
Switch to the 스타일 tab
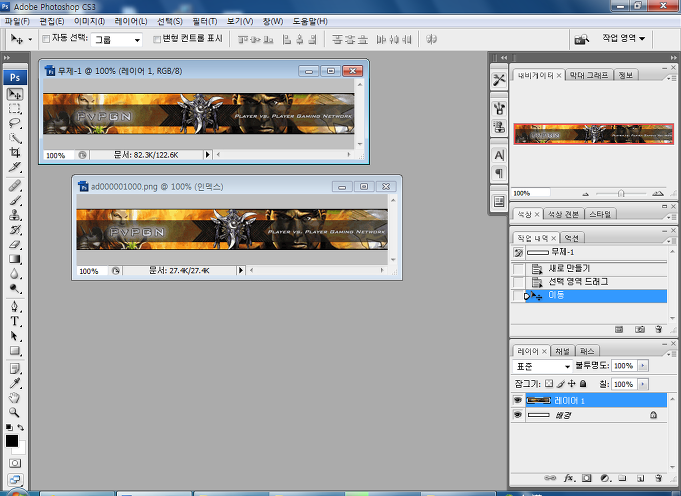click(x=600, y=214)
